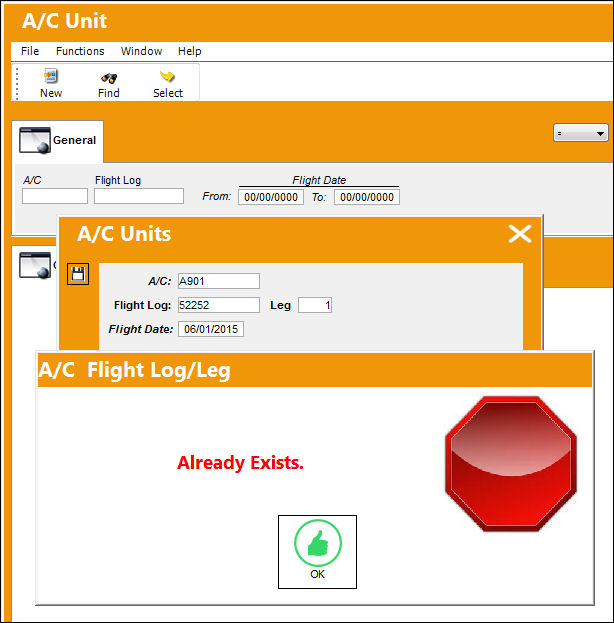Click the Flight Date From field
The width and height of the screenshot is (614, 623).
click(271, 197)
